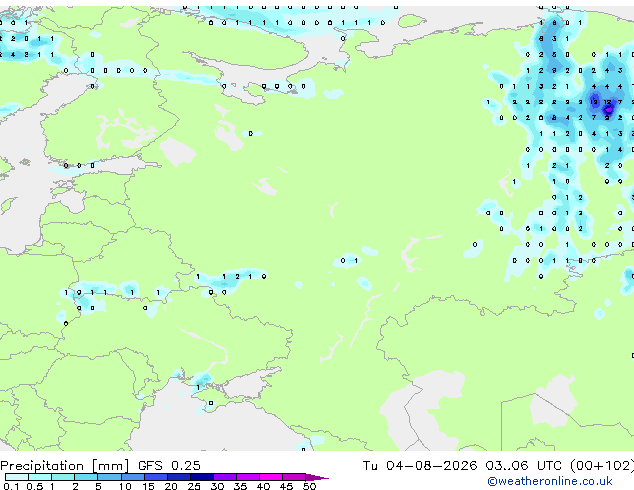Click the 25–30 mm dark navy legend box
The image size is (634, 490).
[201, 477]
